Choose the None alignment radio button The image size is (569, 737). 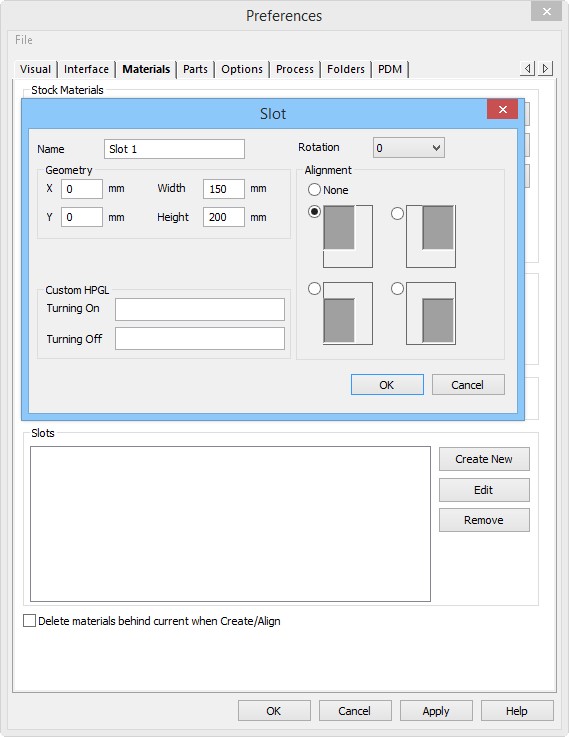[x=314, y=190]
